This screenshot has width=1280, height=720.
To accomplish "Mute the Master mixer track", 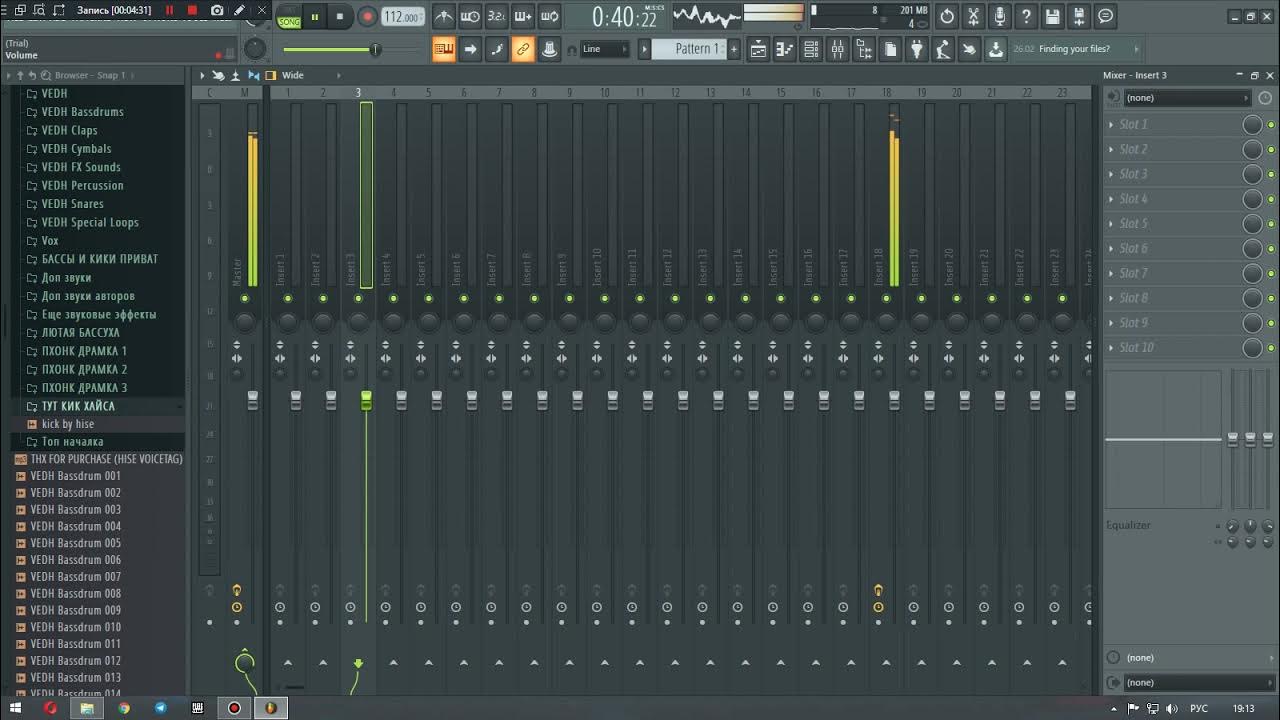I will click(x=244, y=298).
